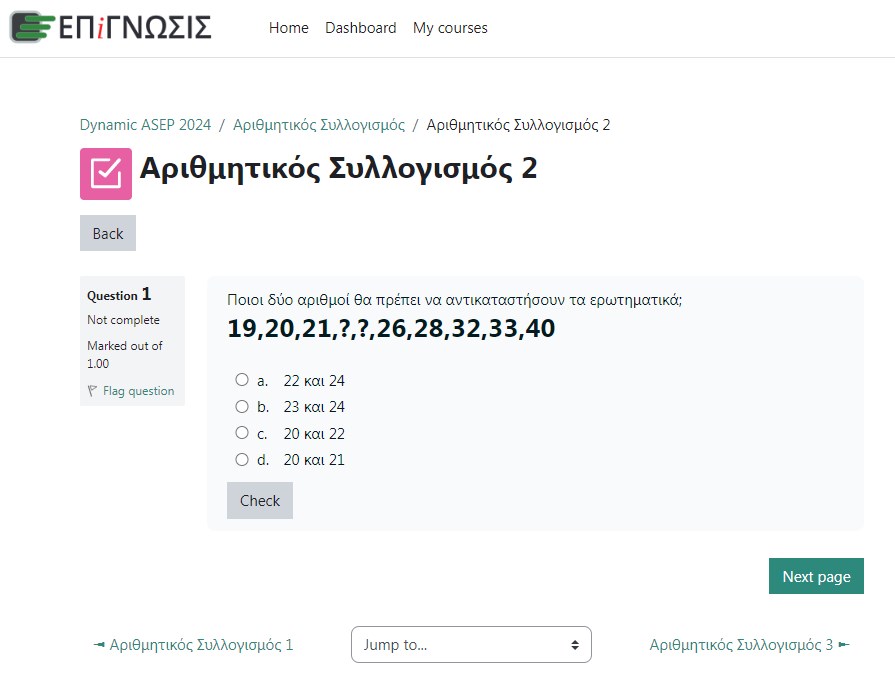Click the question text Ποιοι δύο αριθμοί

click(x=454, y=300)
